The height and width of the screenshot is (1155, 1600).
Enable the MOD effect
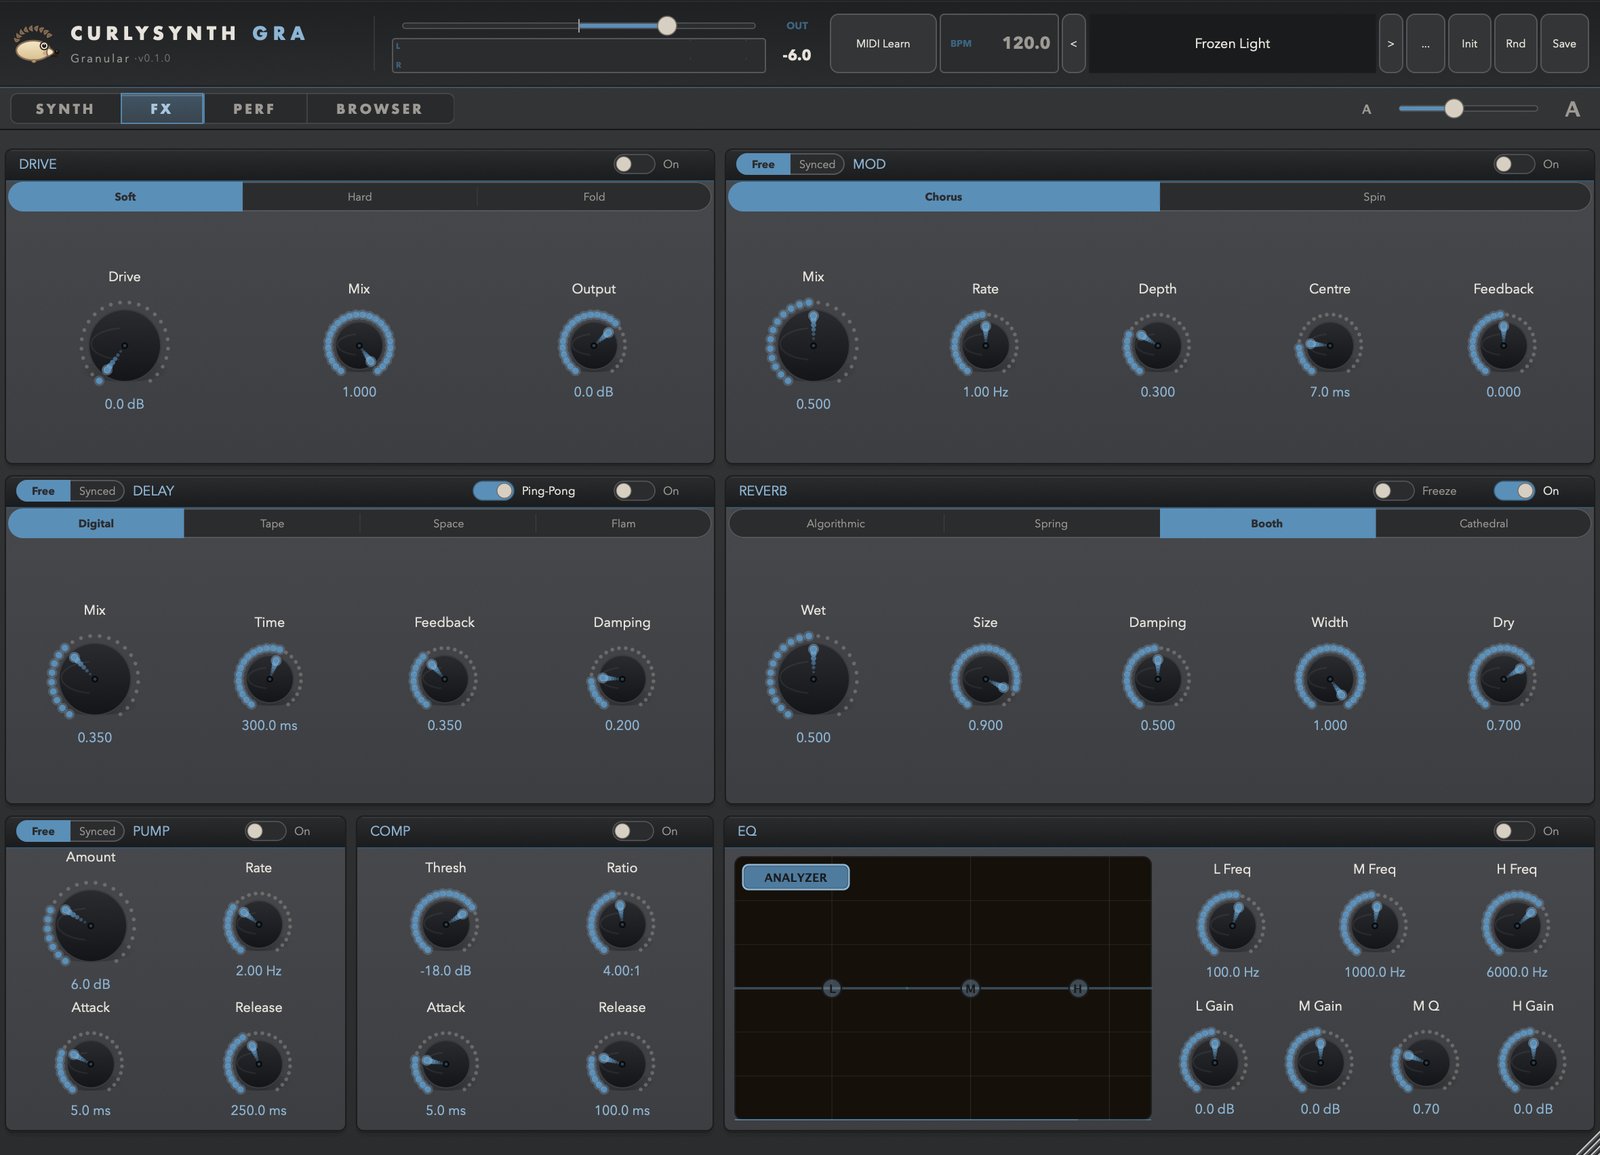[1514, 164]
